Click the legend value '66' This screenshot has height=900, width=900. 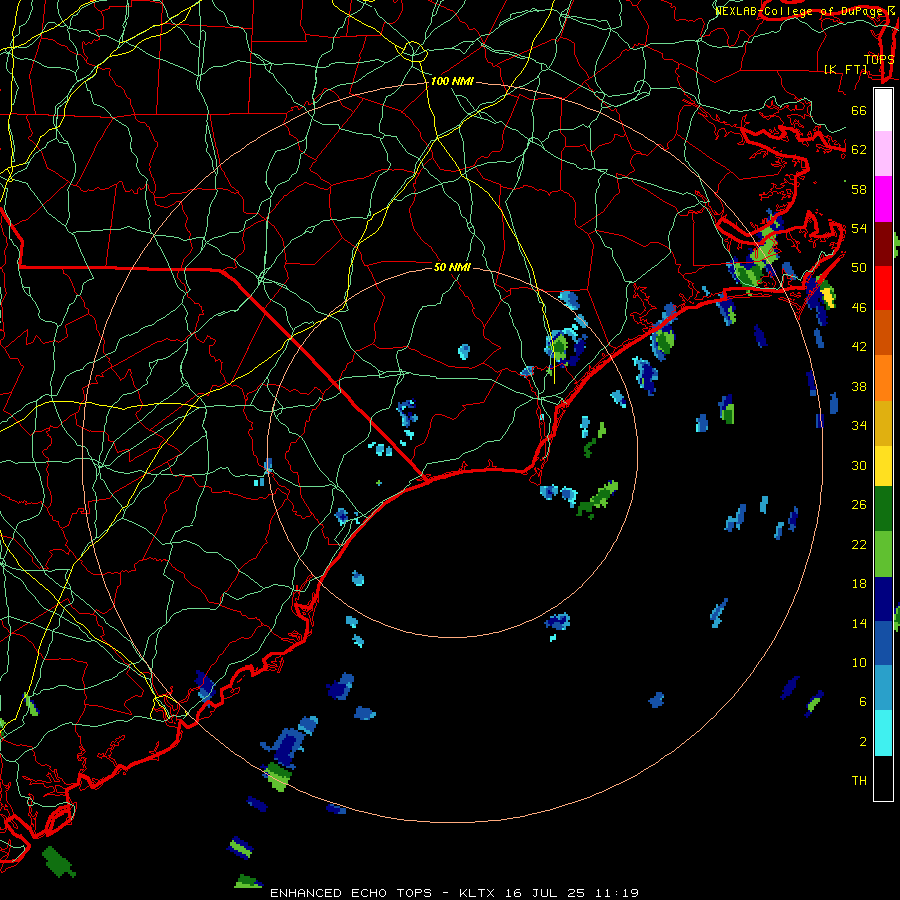(859, 111)
